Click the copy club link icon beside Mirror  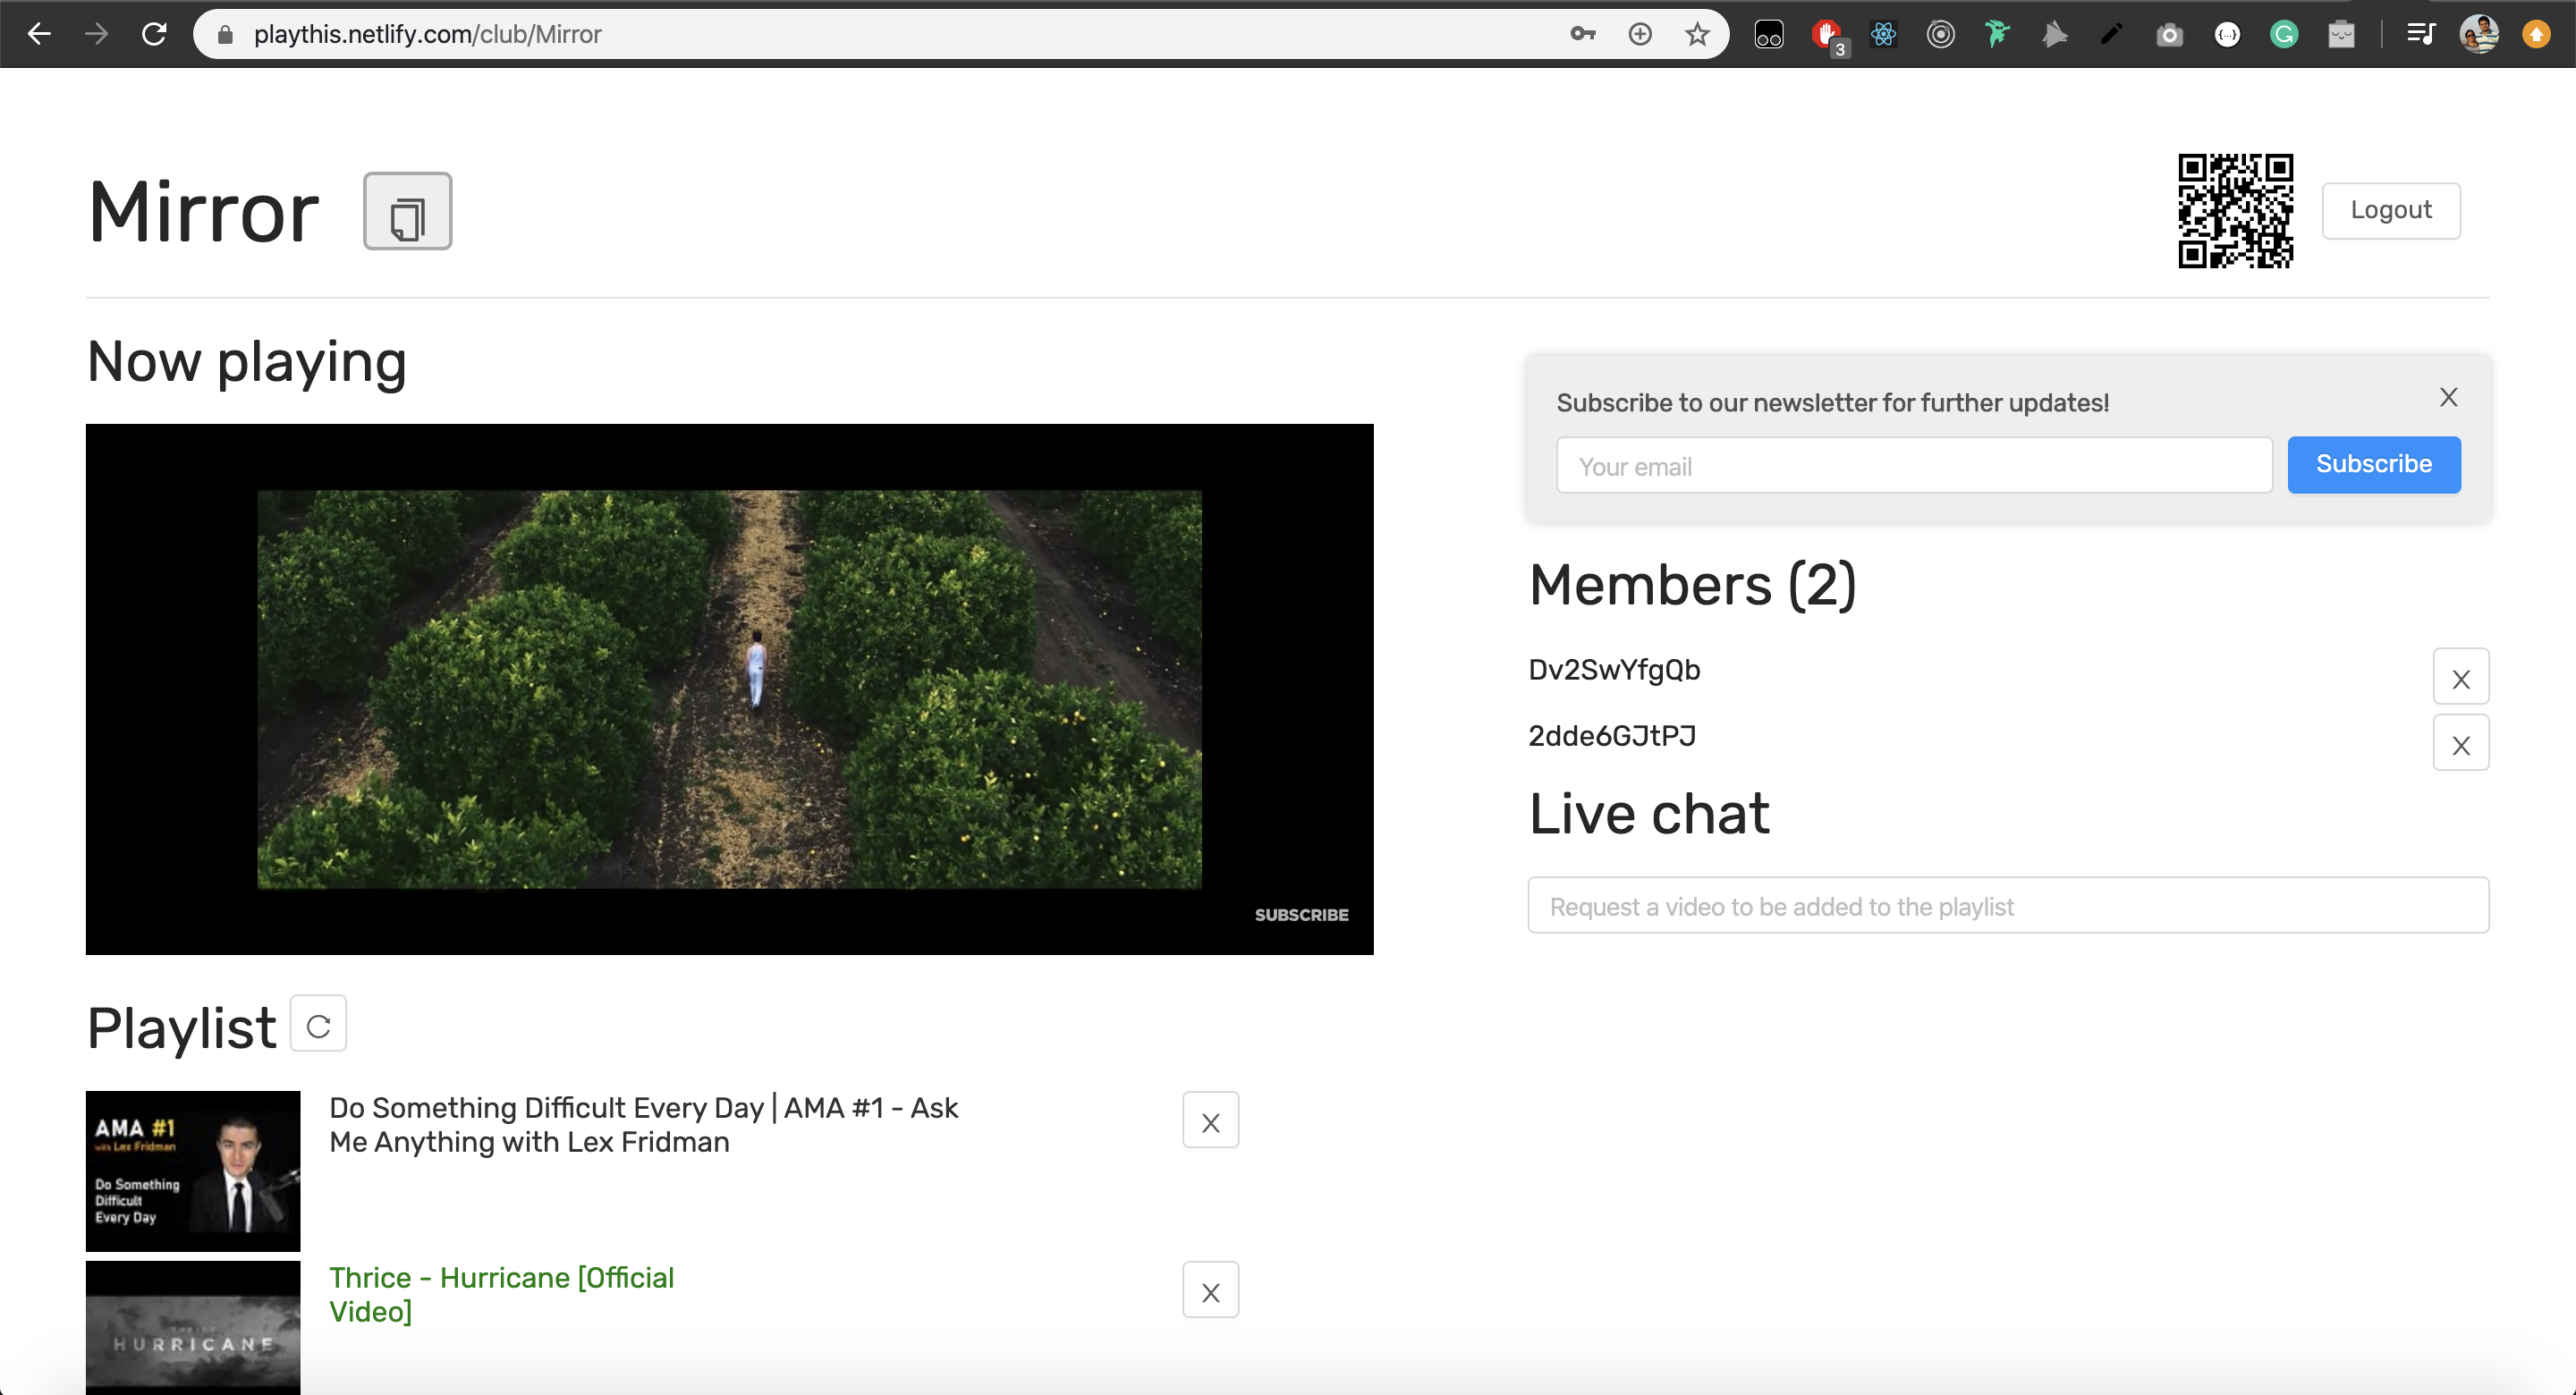(x=407, y=211)
